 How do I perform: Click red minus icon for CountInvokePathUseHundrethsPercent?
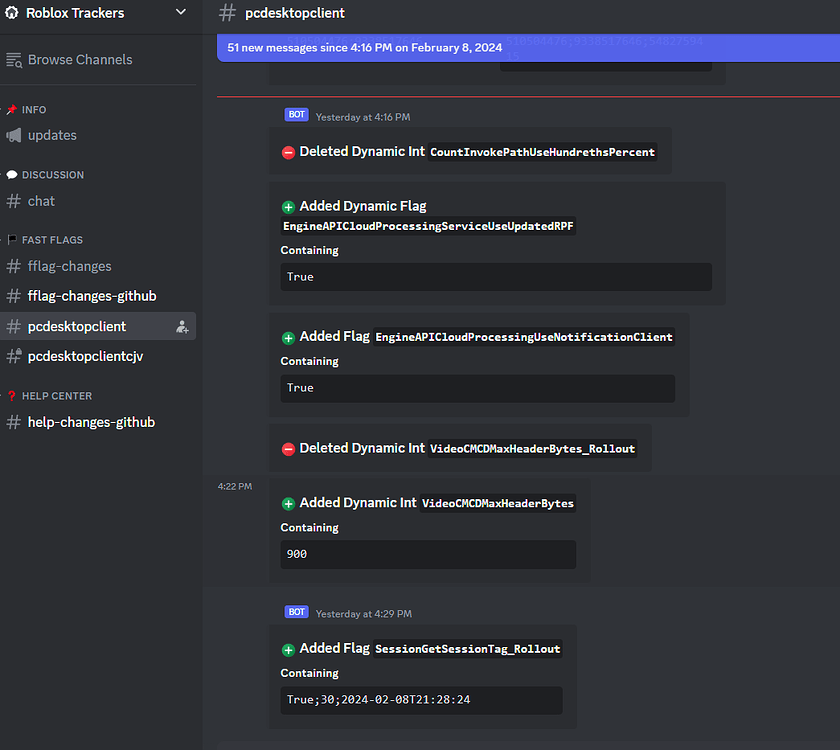click(288, 153)
